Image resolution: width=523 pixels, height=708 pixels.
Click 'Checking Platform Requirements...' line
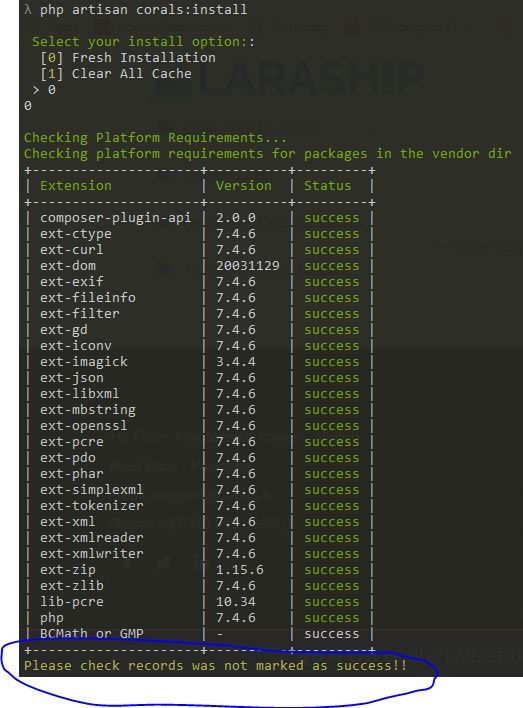pyautogui.click(x=155, y=138)
